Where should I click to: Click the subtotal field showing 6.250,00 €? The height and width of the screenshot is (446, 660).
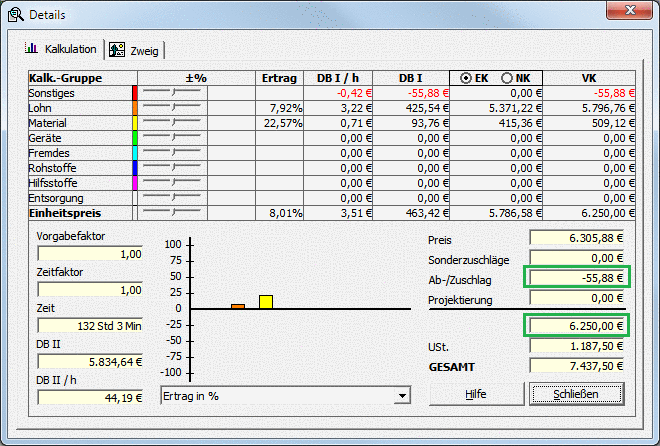coord(577,326)
